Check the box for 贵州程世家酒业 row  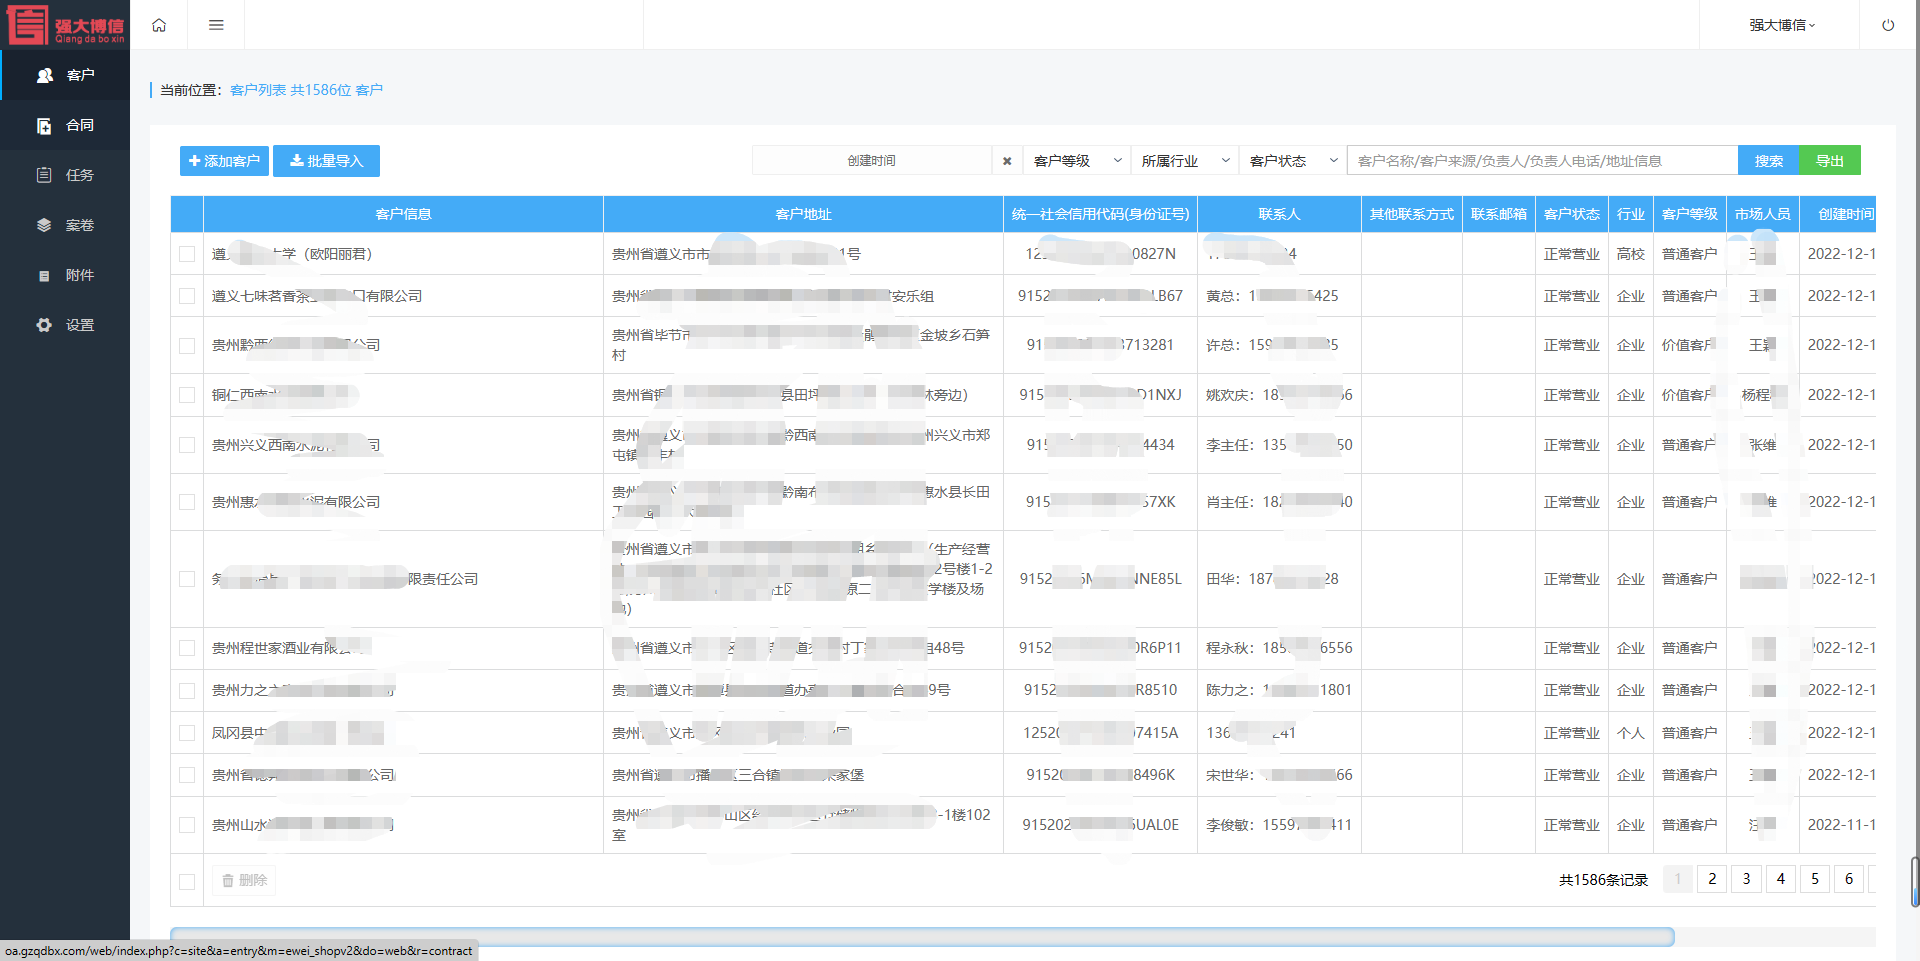coord(187,648)
